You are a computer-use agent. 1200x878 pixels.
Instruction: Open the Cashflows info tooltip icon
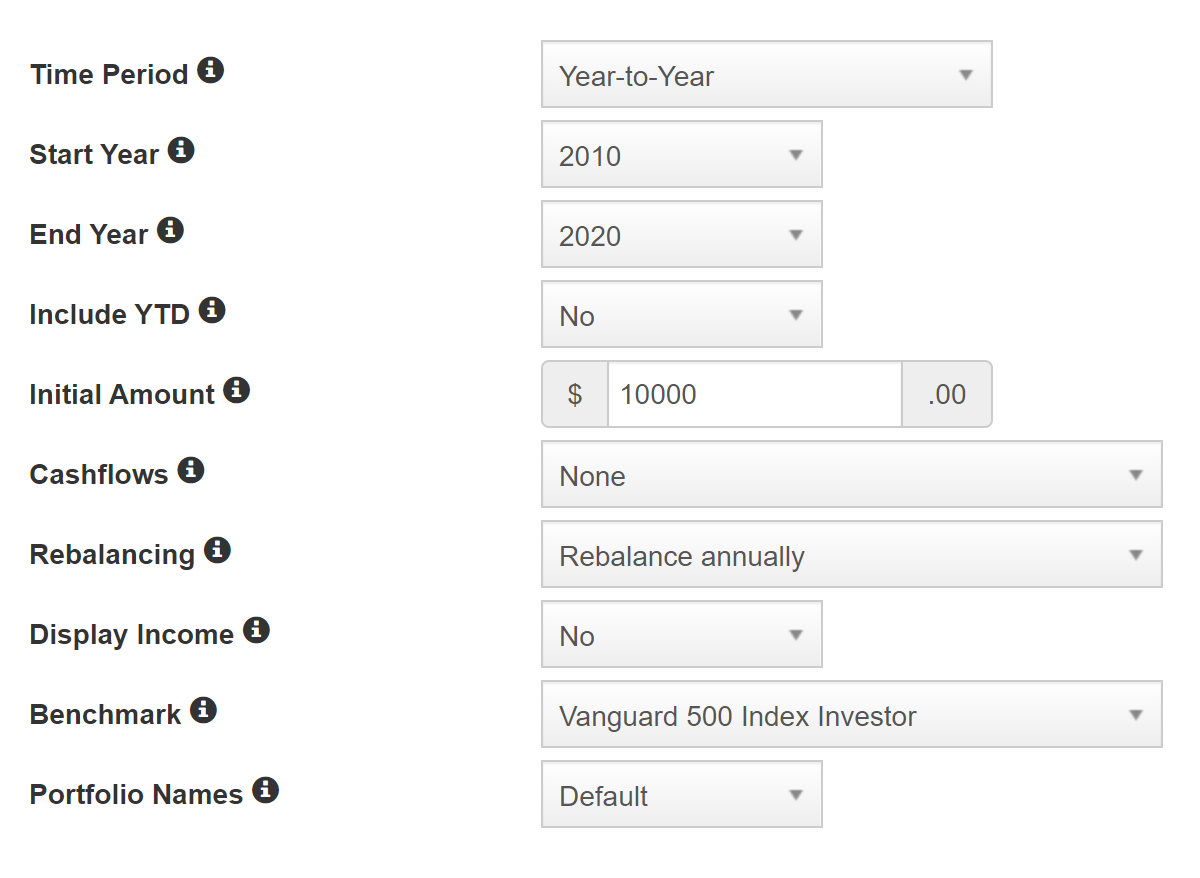pyautogui.click(x=190, y=471)
